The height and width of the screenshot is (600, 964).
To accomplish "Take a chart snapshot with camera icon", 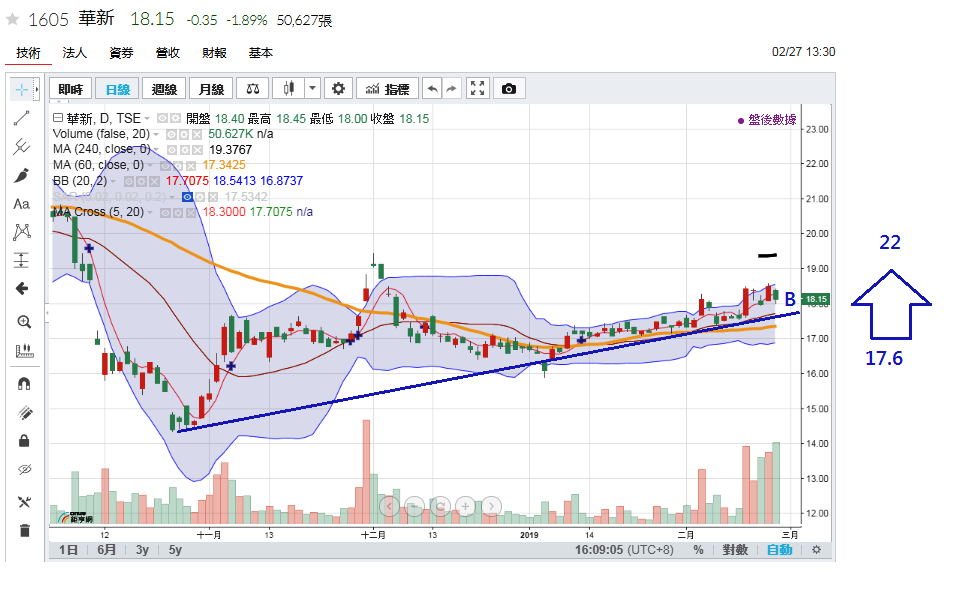I will [x=508, y=89].
